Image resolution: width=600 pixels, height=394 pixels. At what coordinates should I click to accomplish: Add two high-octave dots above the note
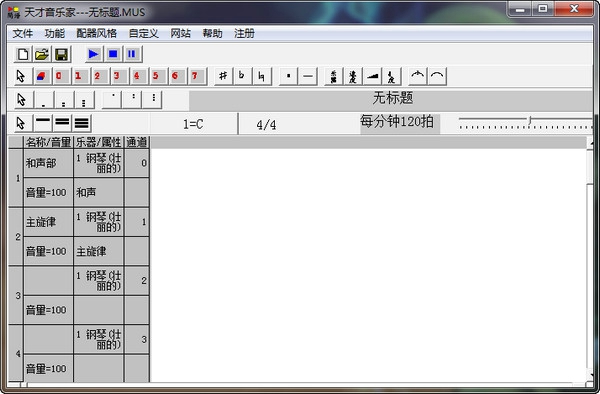coord(133,100)
